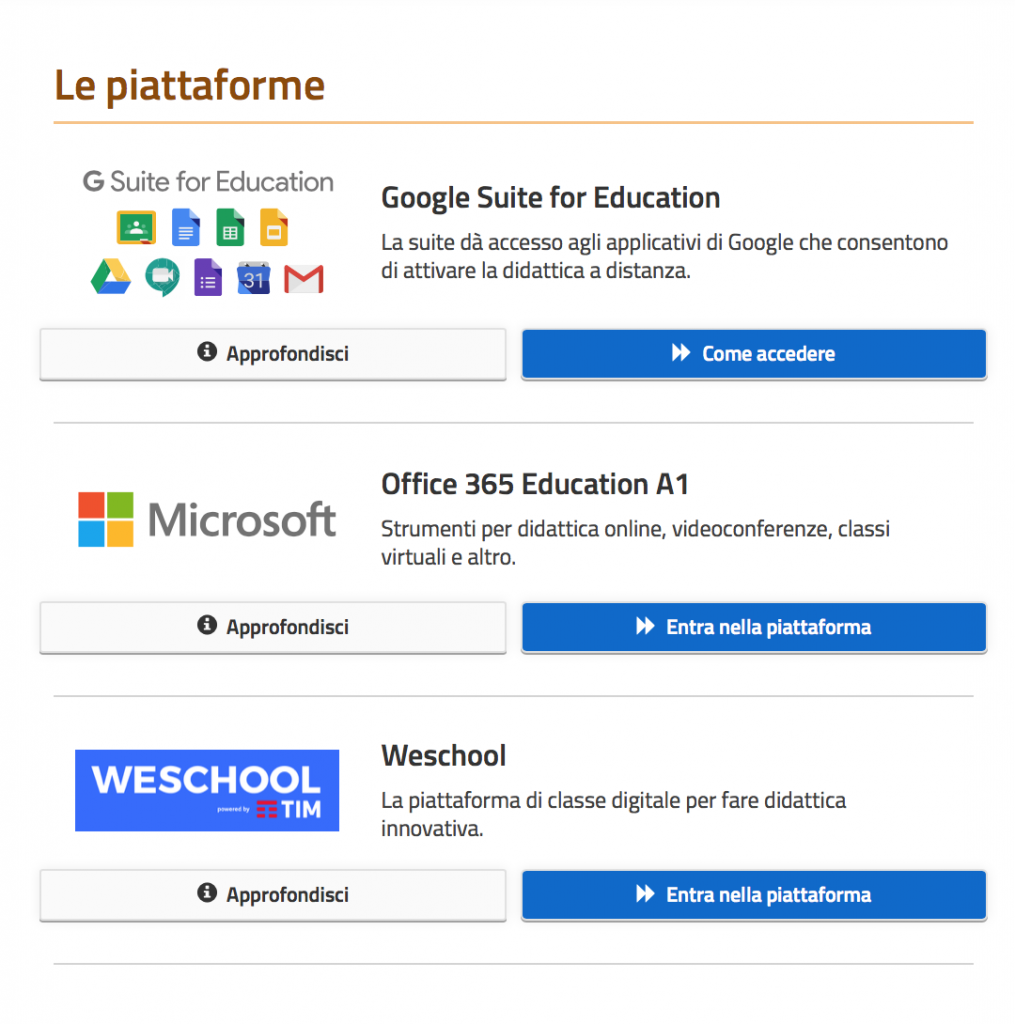Select the Google Suite for Education heading
Viewport: 1015px width, 1024px height.
click(551, 198)
